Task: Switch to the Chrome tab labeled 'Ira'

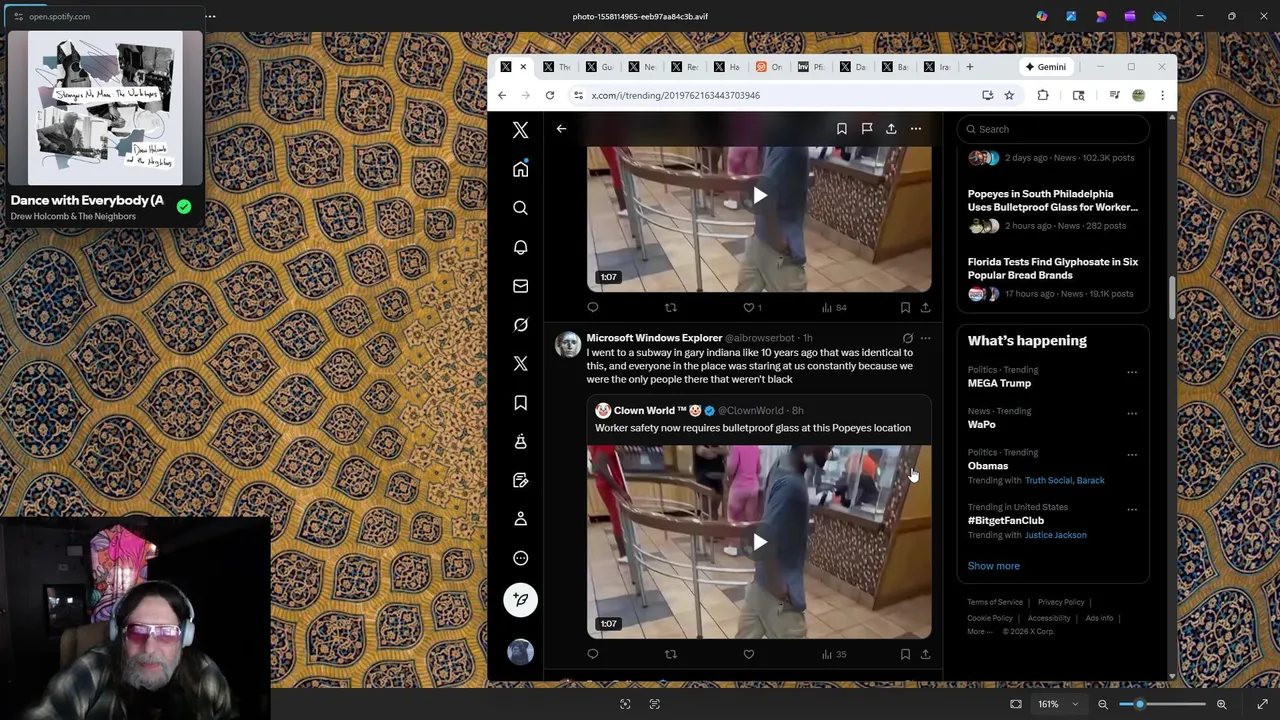Action: [937, 67]
